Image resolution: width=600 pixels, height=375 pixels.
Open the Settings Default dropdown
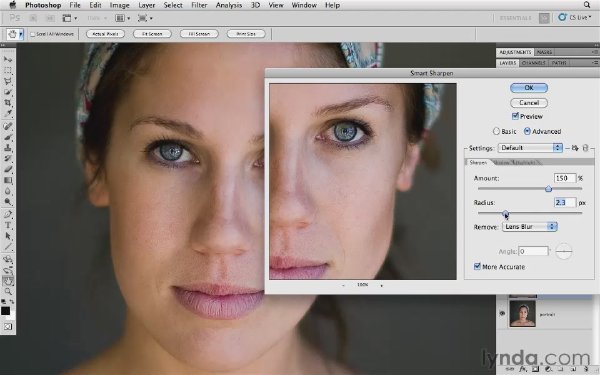(530, 148)
